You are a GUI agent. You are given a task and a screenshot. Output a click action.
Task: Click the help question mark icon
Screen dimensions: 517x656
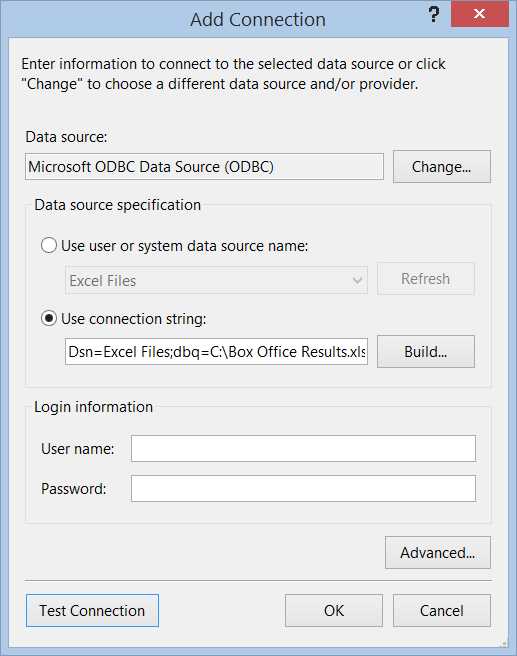coord(434,15)
